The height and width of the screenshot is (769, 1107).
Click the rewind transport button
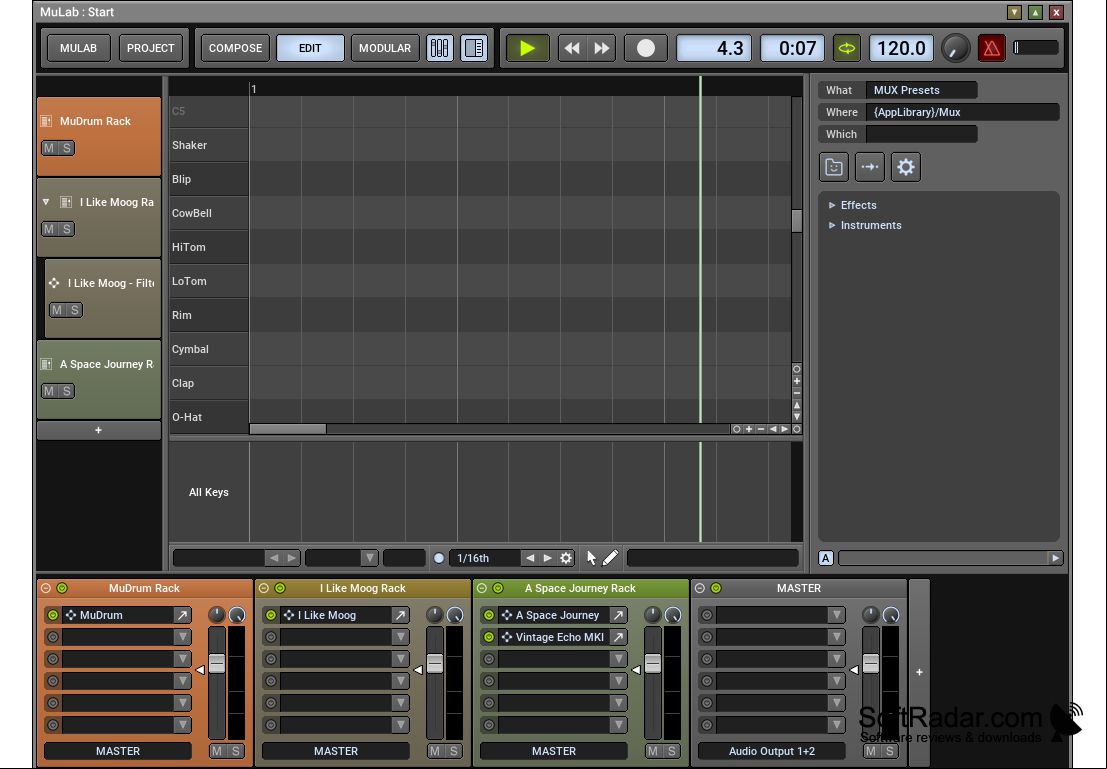(x=573, y=48)
